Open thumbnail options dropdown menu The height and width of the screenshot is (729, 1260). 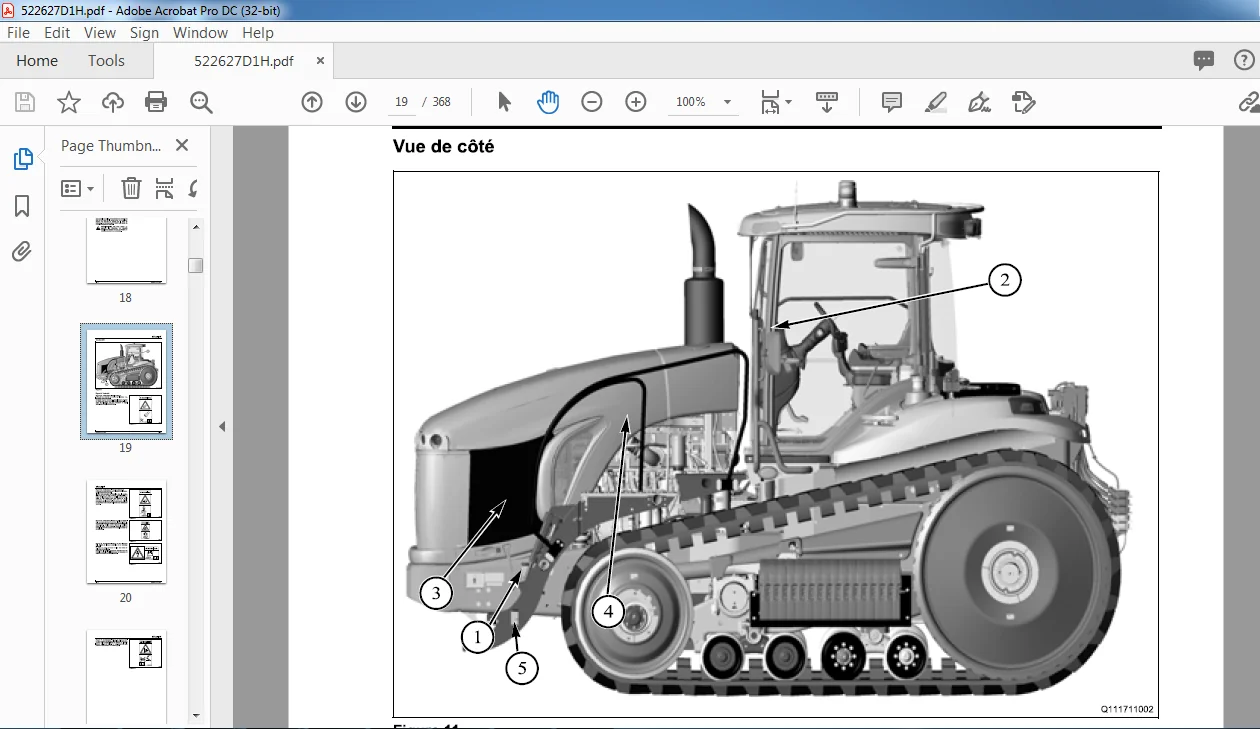[x=78, y=188]
